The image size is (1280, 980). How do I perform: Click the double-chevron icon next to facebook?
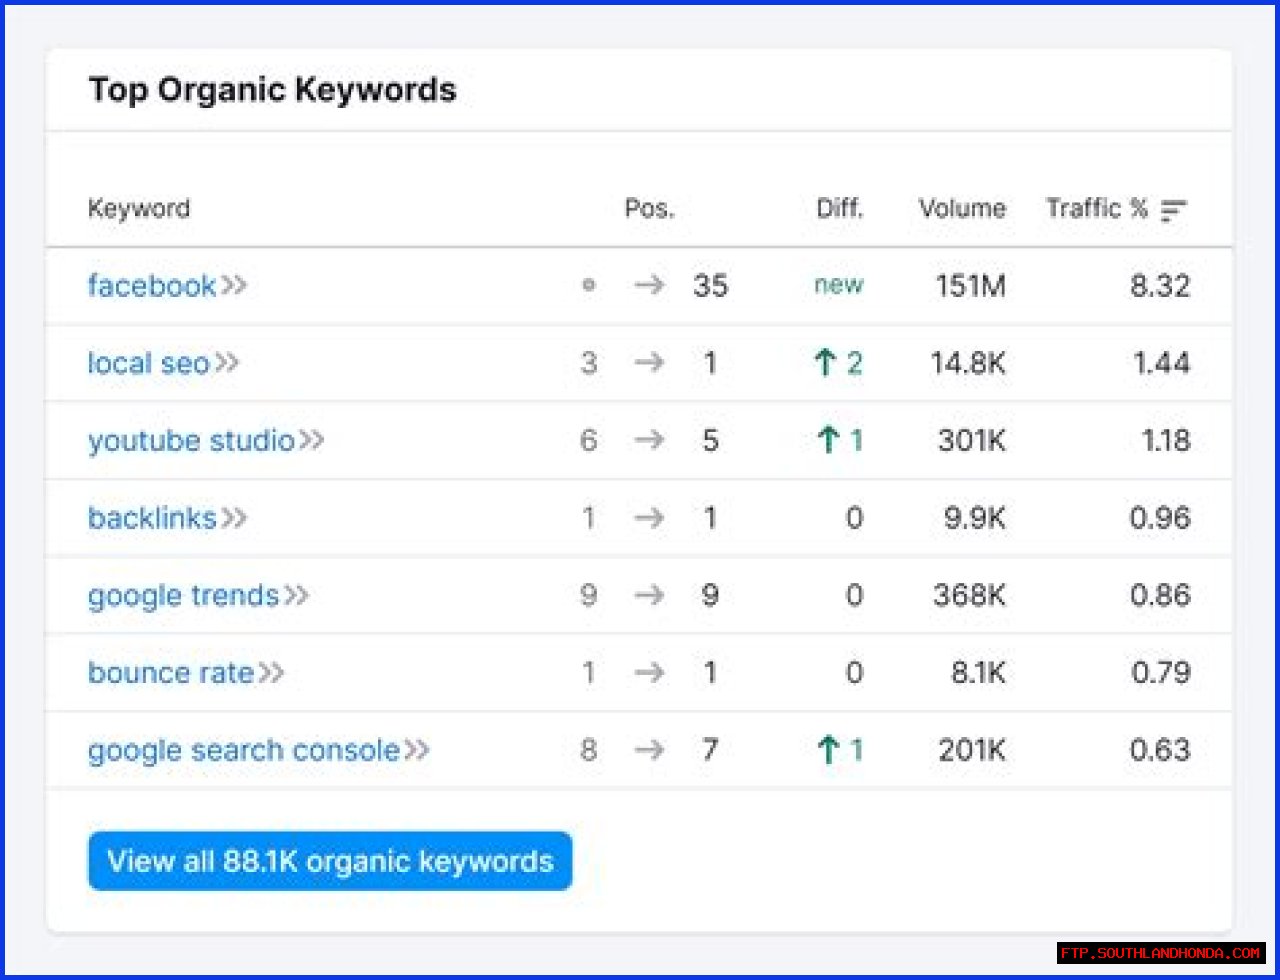tap(234, 286)
